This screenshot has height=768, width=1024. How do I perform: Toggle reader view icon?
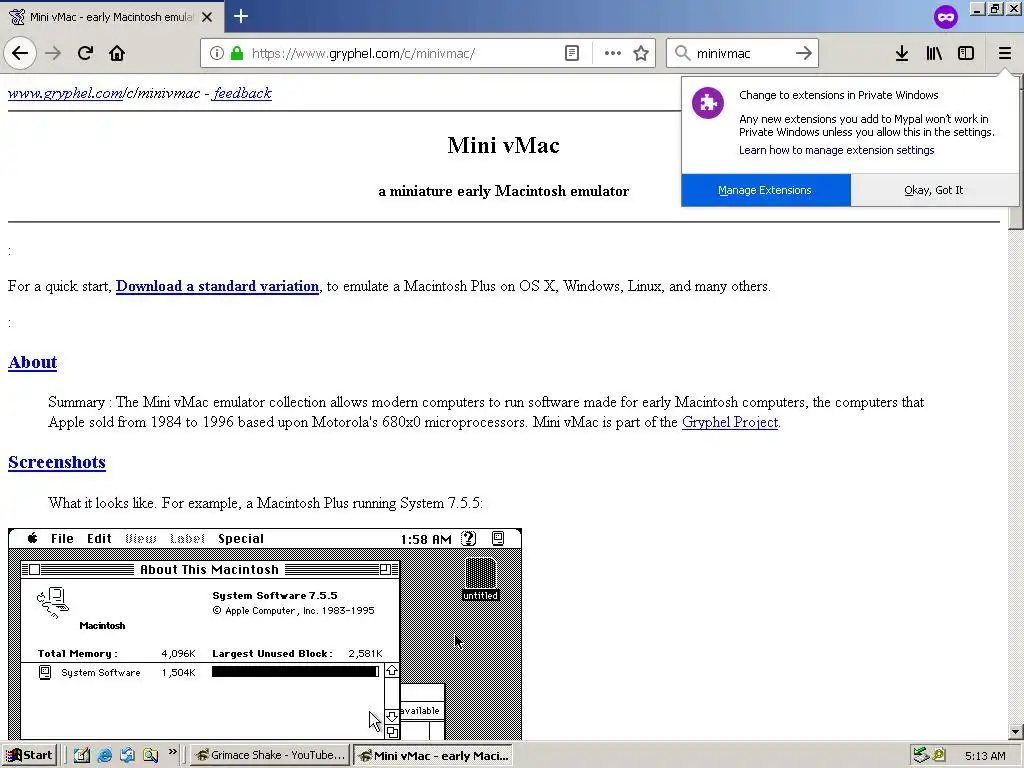click(571, 53)
